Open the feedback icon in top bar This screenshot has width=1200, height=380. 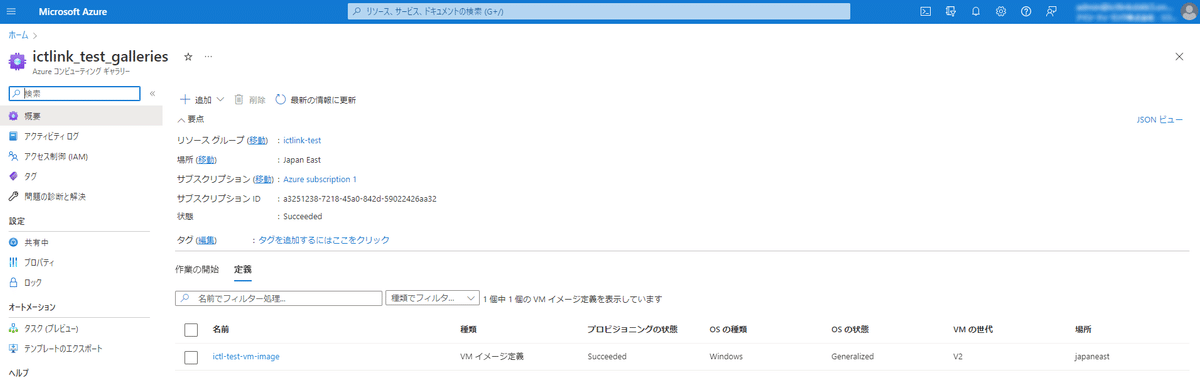[x=1051, y=11]
